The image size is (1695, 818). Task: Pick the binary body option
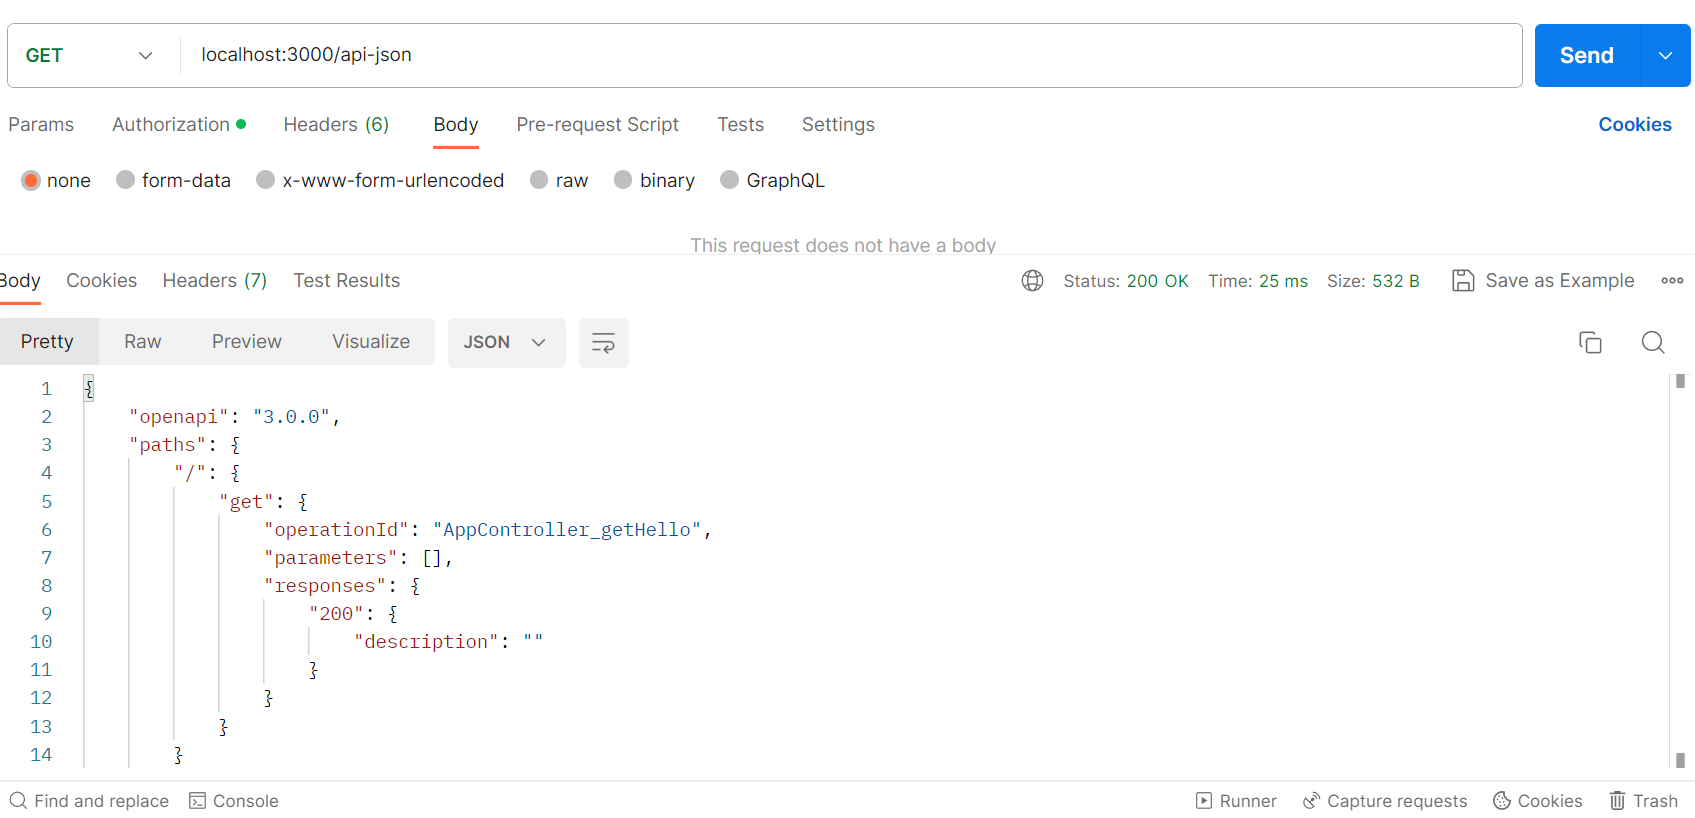click(623, 180)
